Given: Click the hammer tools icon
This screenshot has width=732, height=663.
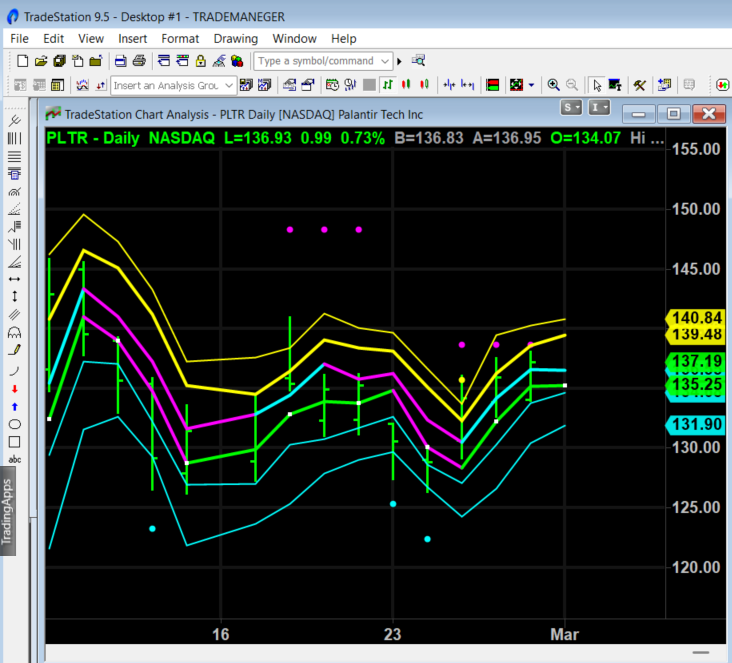Looking at the screenshot, I should coord(640,85).
